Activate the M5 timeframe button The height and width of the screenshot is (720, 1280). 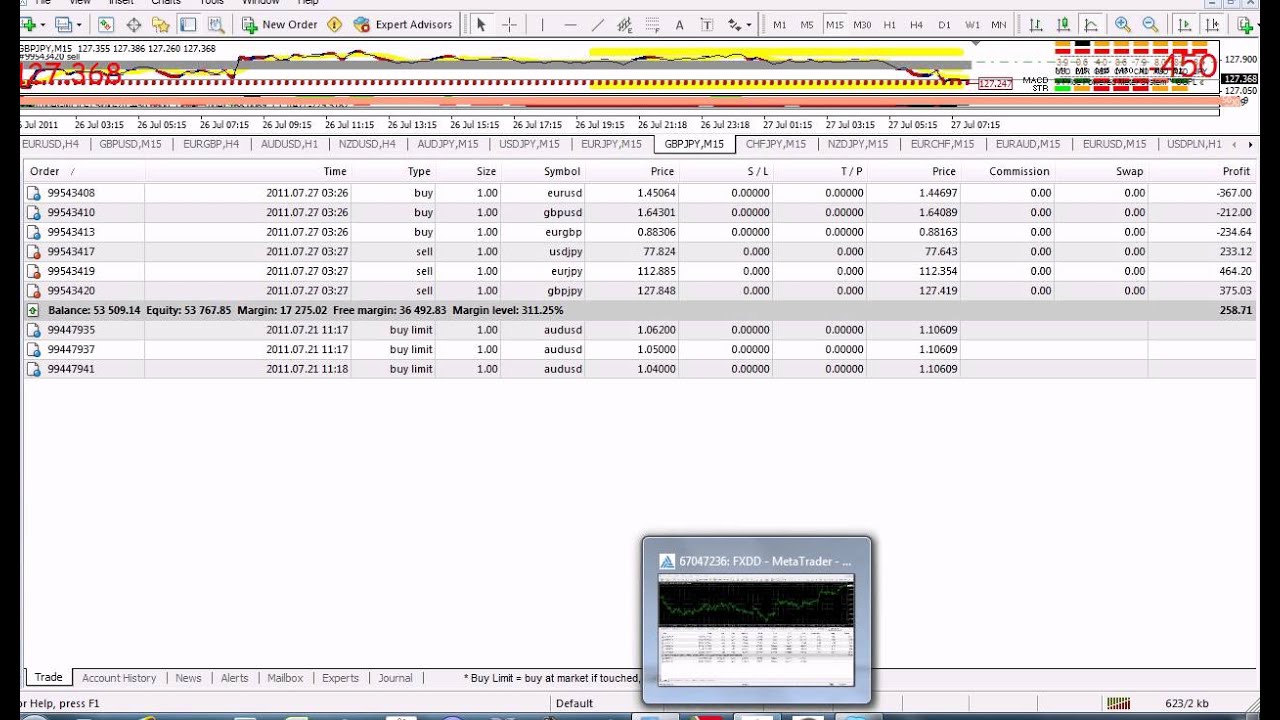[807, 24]
